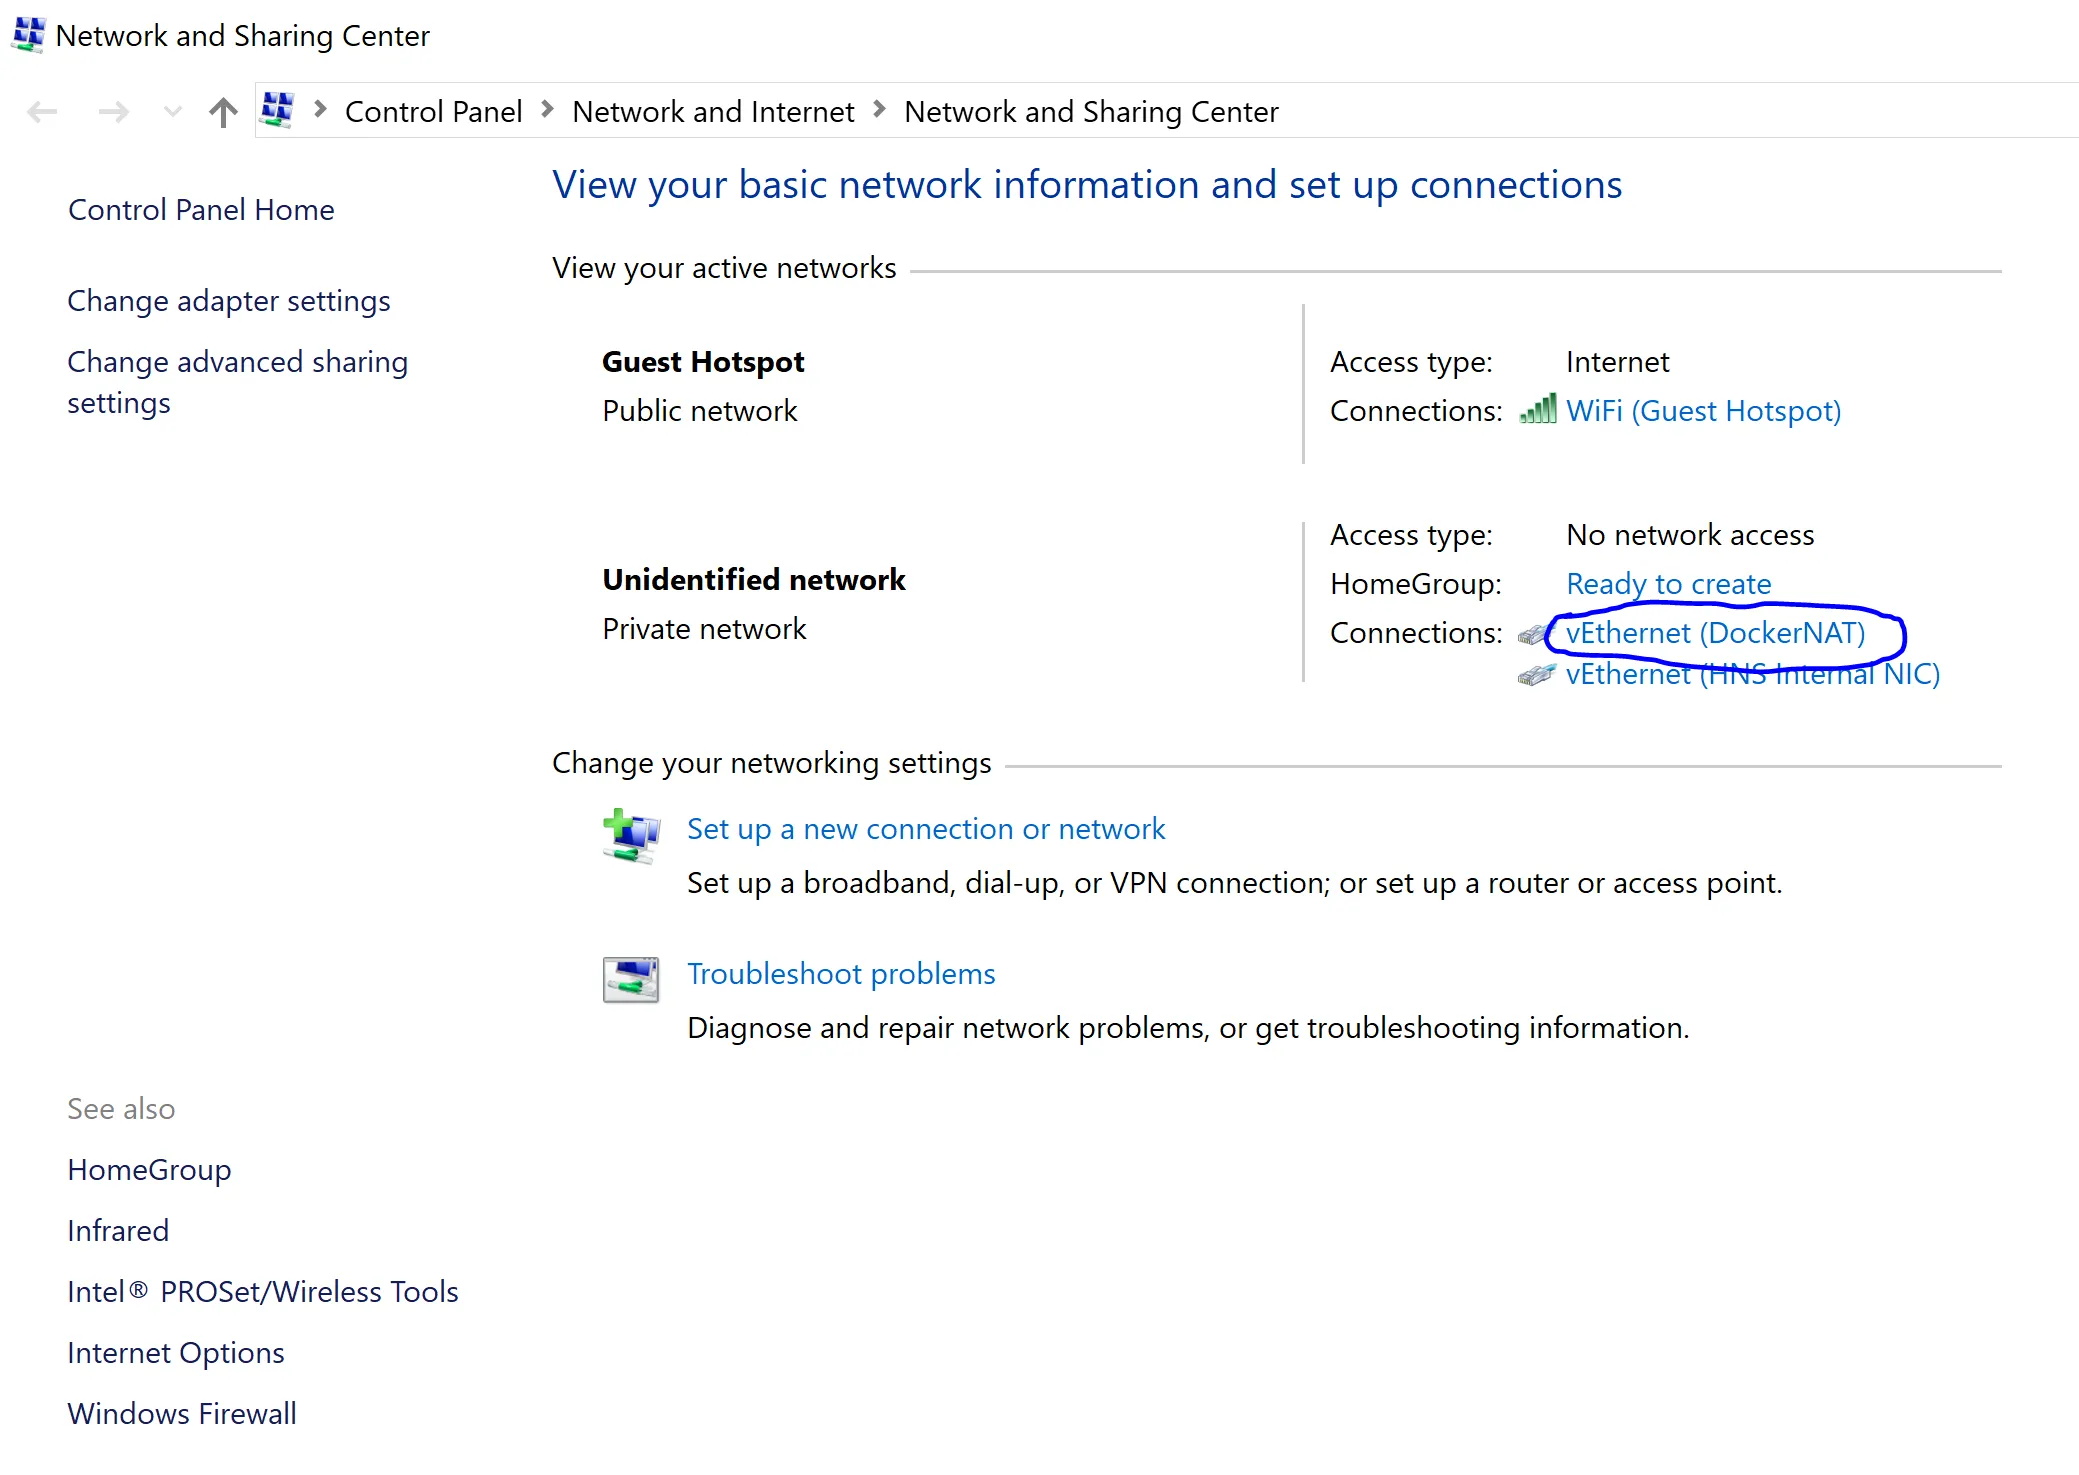Click the new connection setup icon
Viewport: 2079px width, 1475px height.
coord(631,836)
